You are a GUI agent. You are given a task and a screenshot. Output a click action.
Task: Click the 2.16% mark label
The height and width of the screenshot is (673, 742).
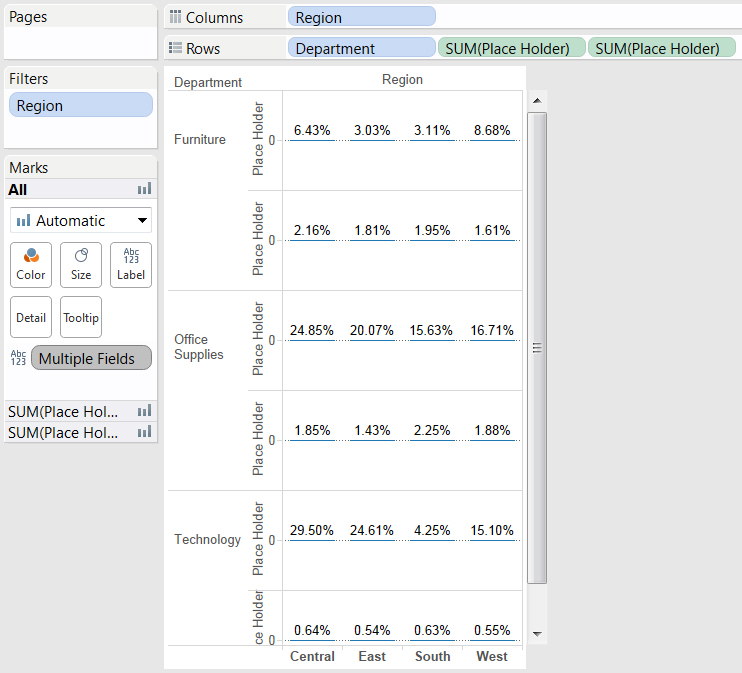click(x=312, y=230)
